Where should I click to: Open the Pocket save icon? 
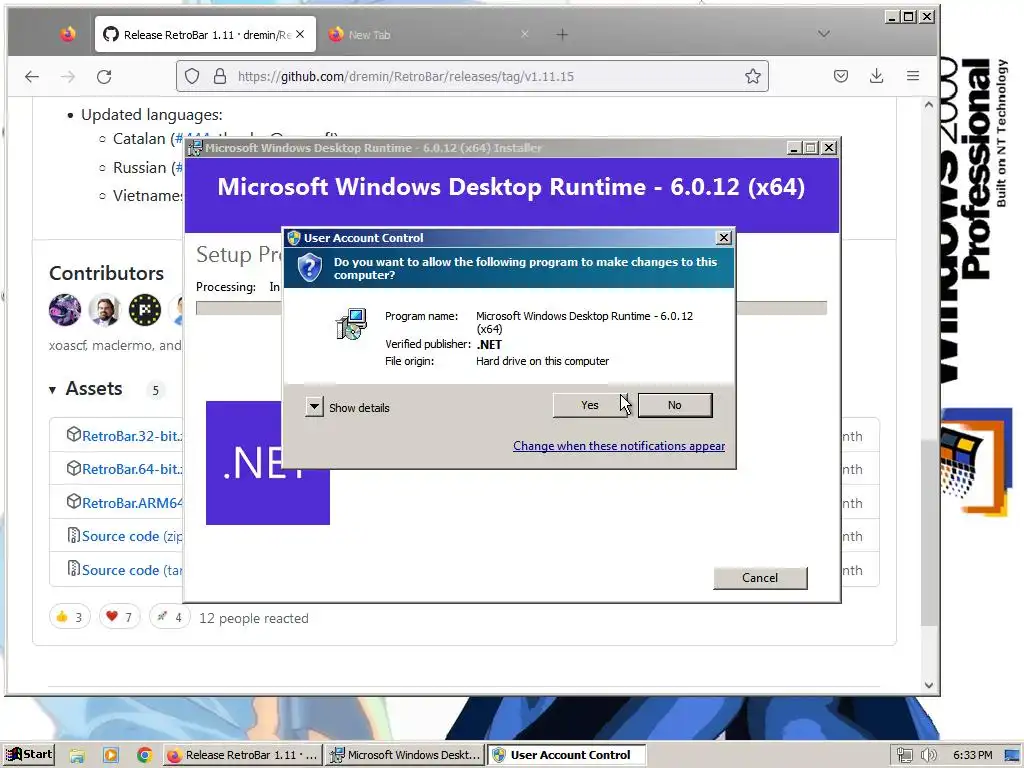click(x=841, y=76)
